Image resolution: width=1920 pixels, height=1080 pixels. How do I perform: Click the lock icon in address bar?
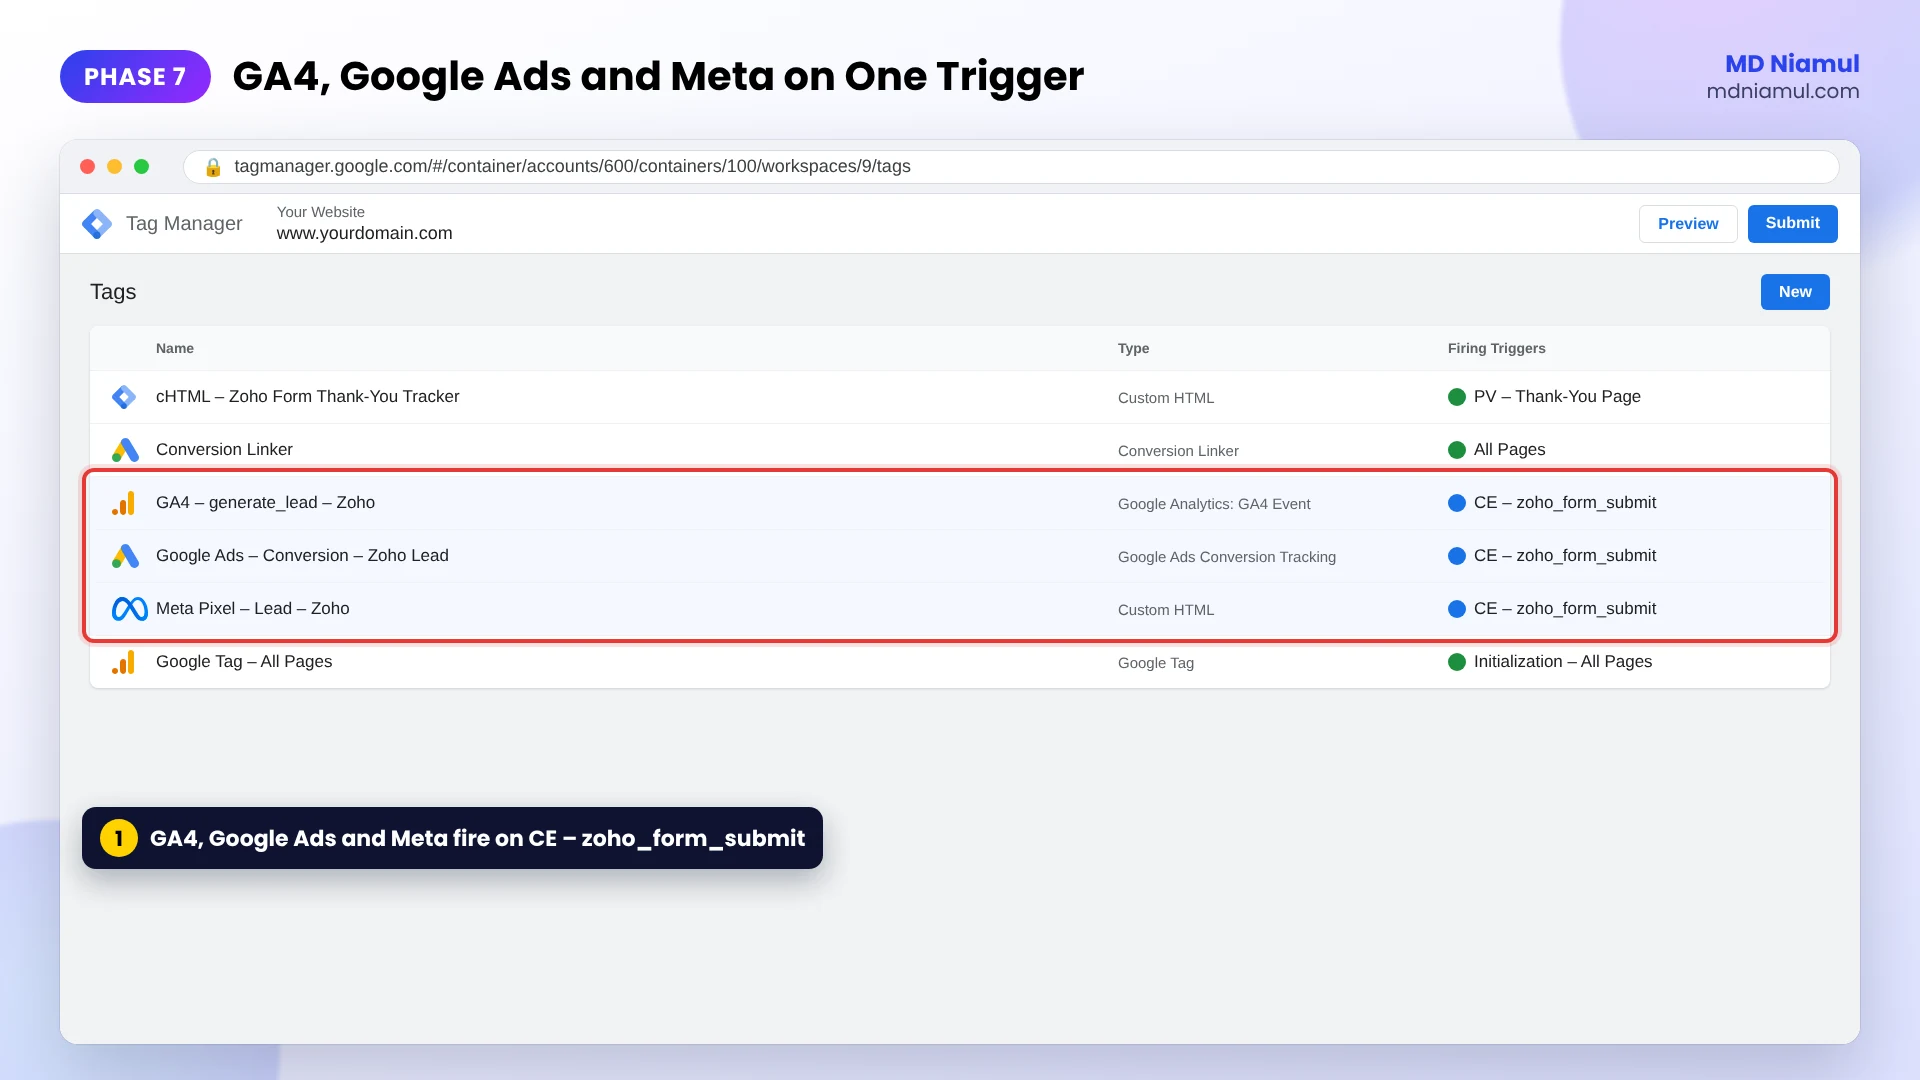(x=213, y=167)
